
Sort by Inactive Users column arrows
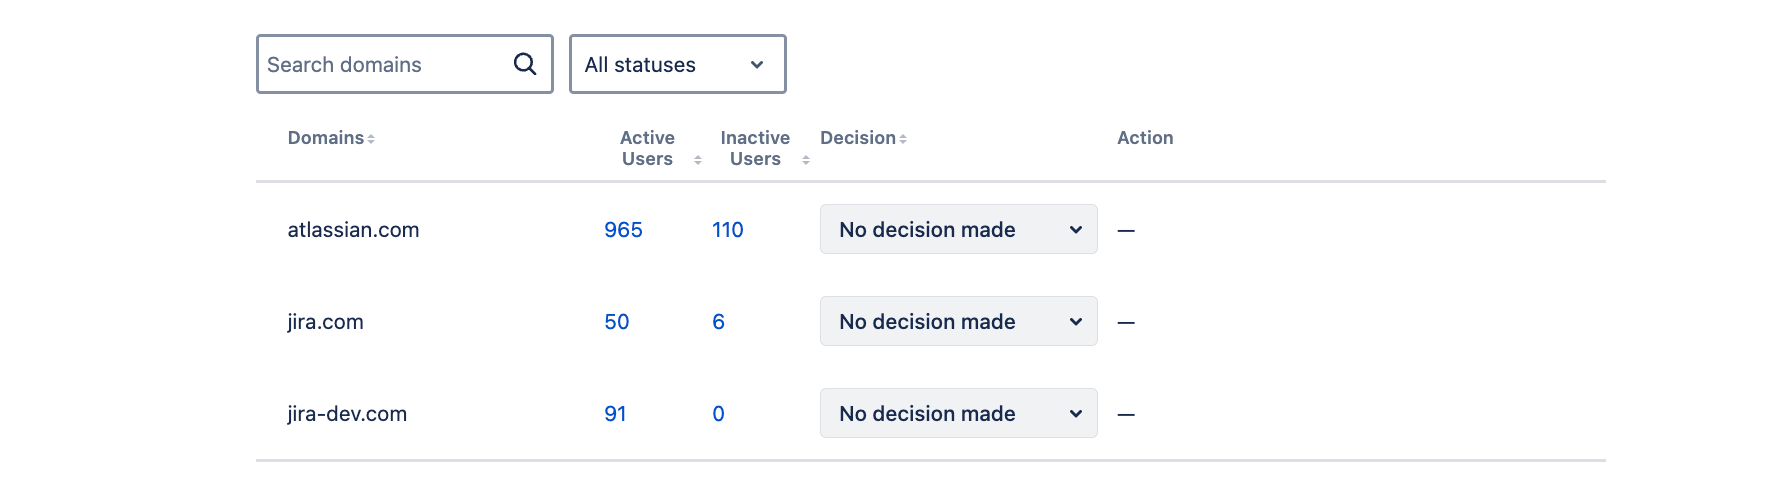(806, 160)
